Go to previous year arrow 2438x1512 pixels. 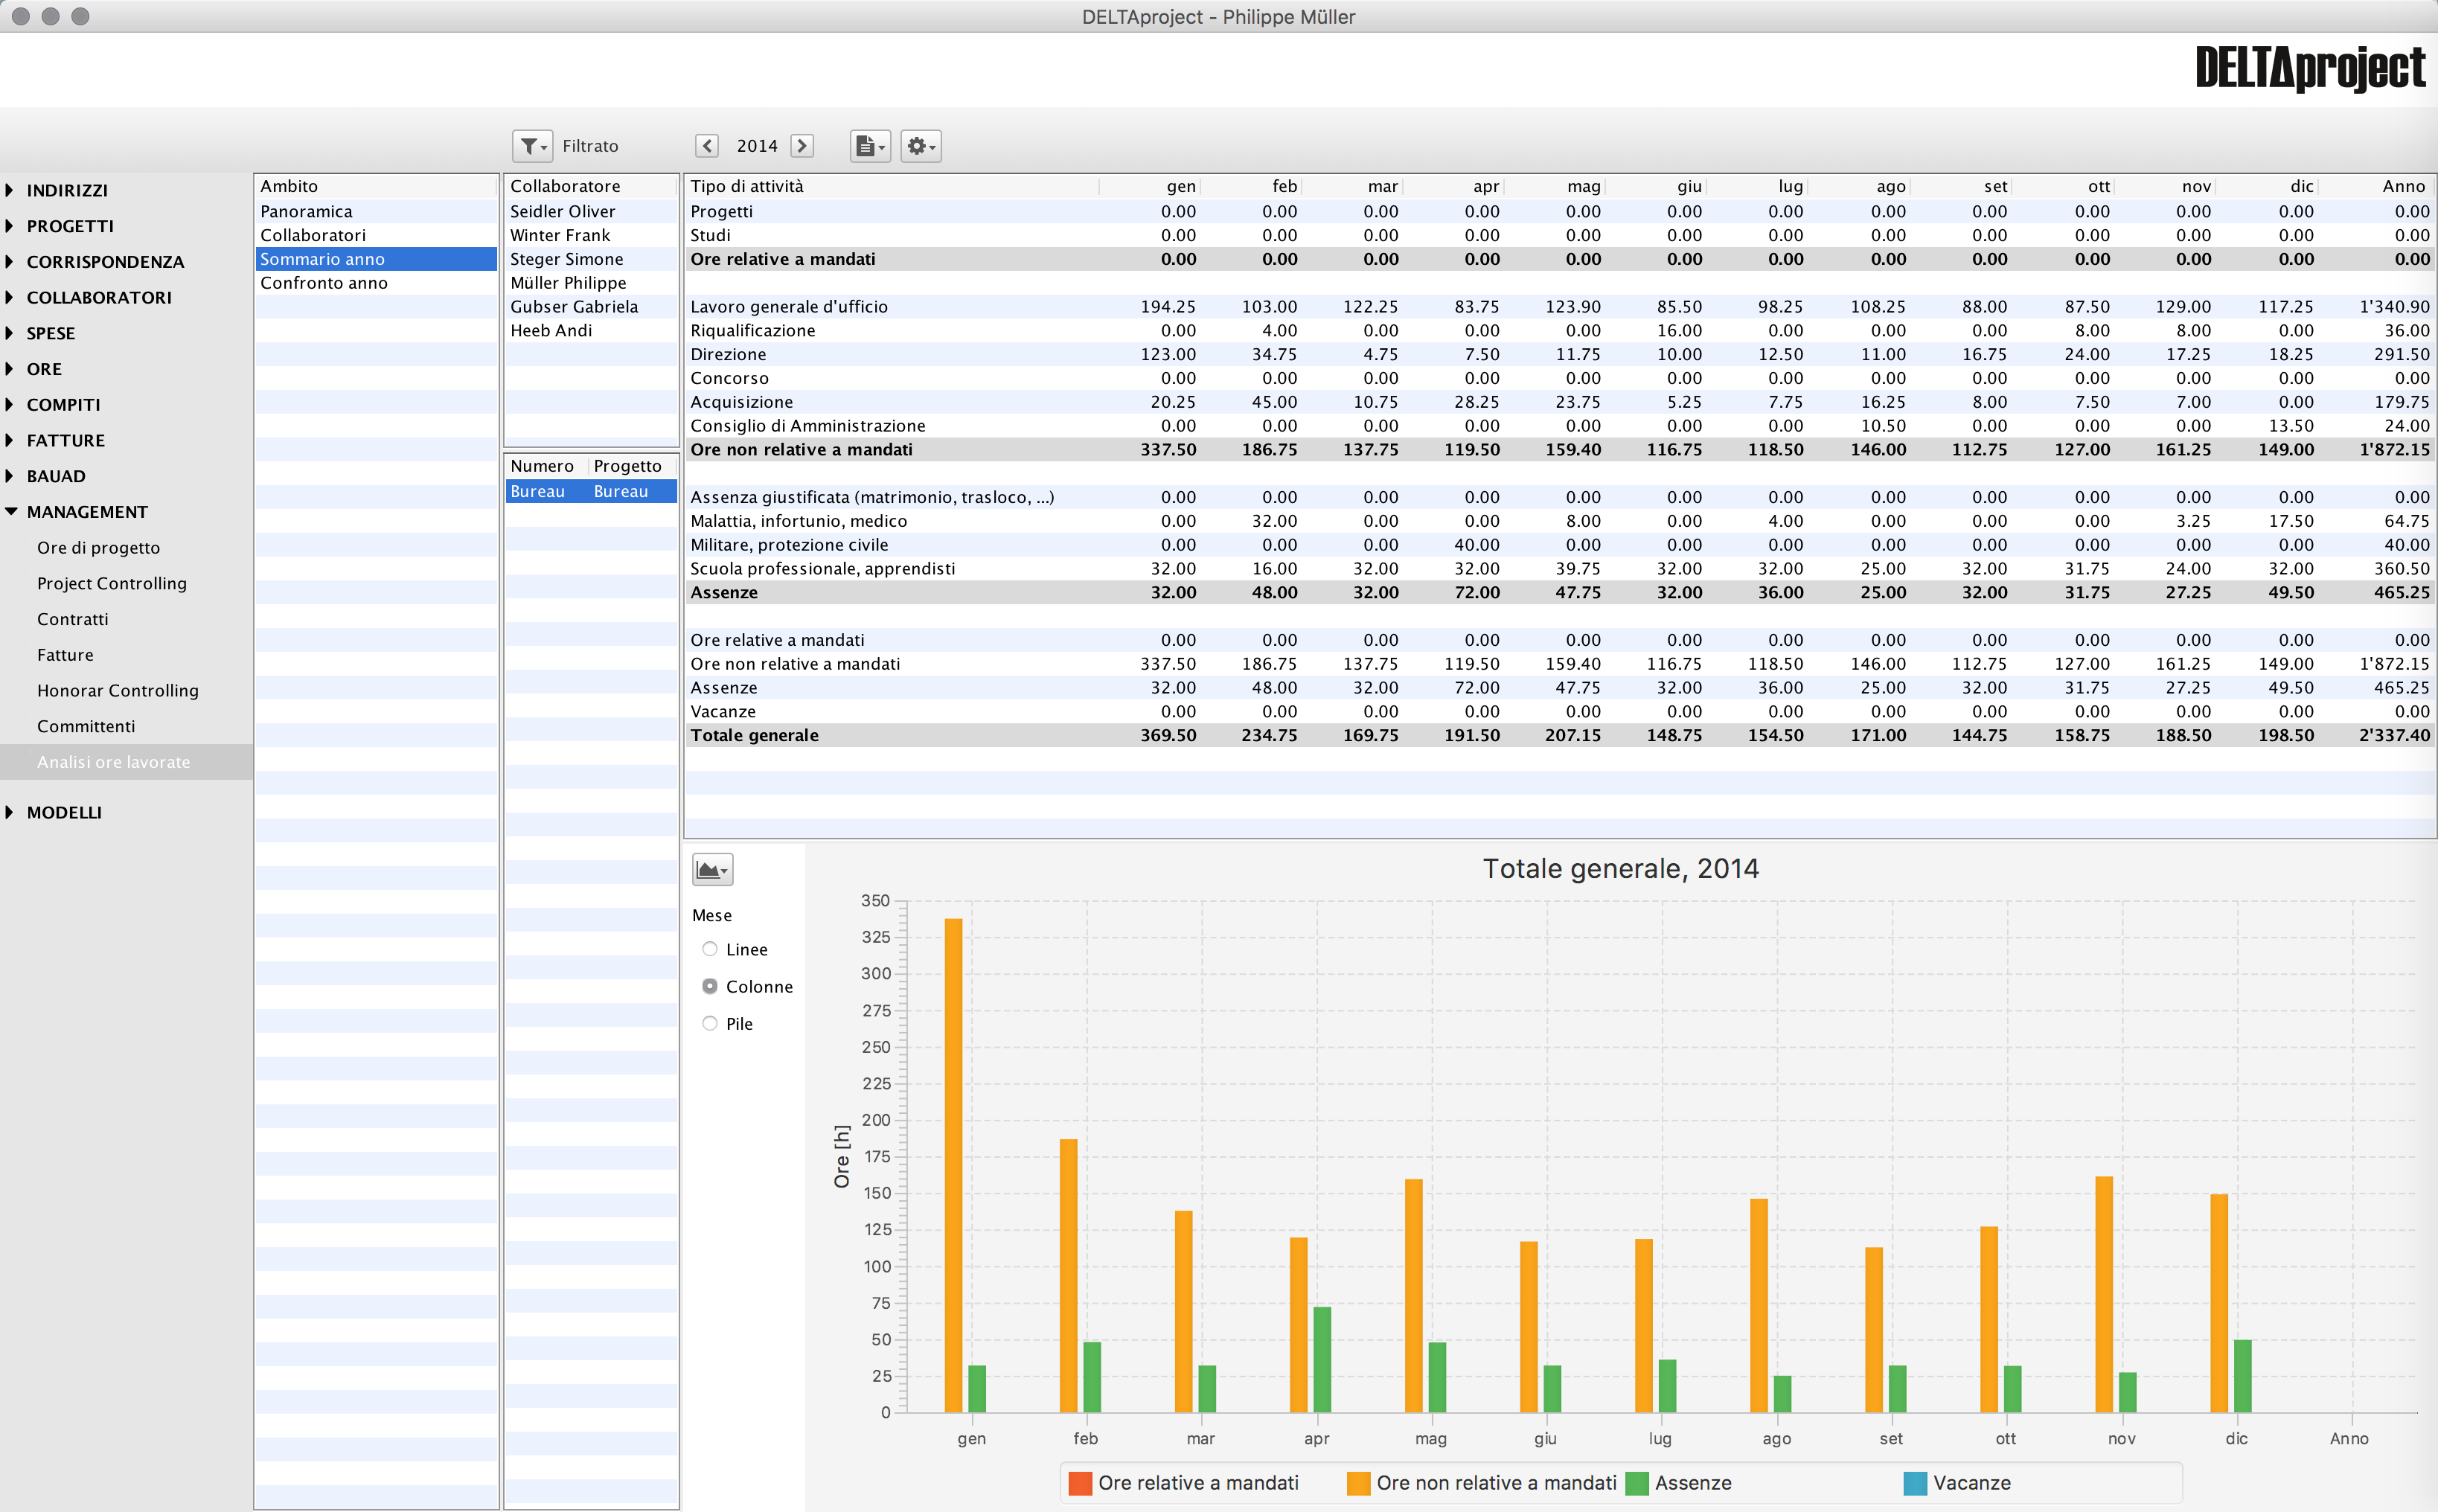pyautogui.click(x=707, y=146)
